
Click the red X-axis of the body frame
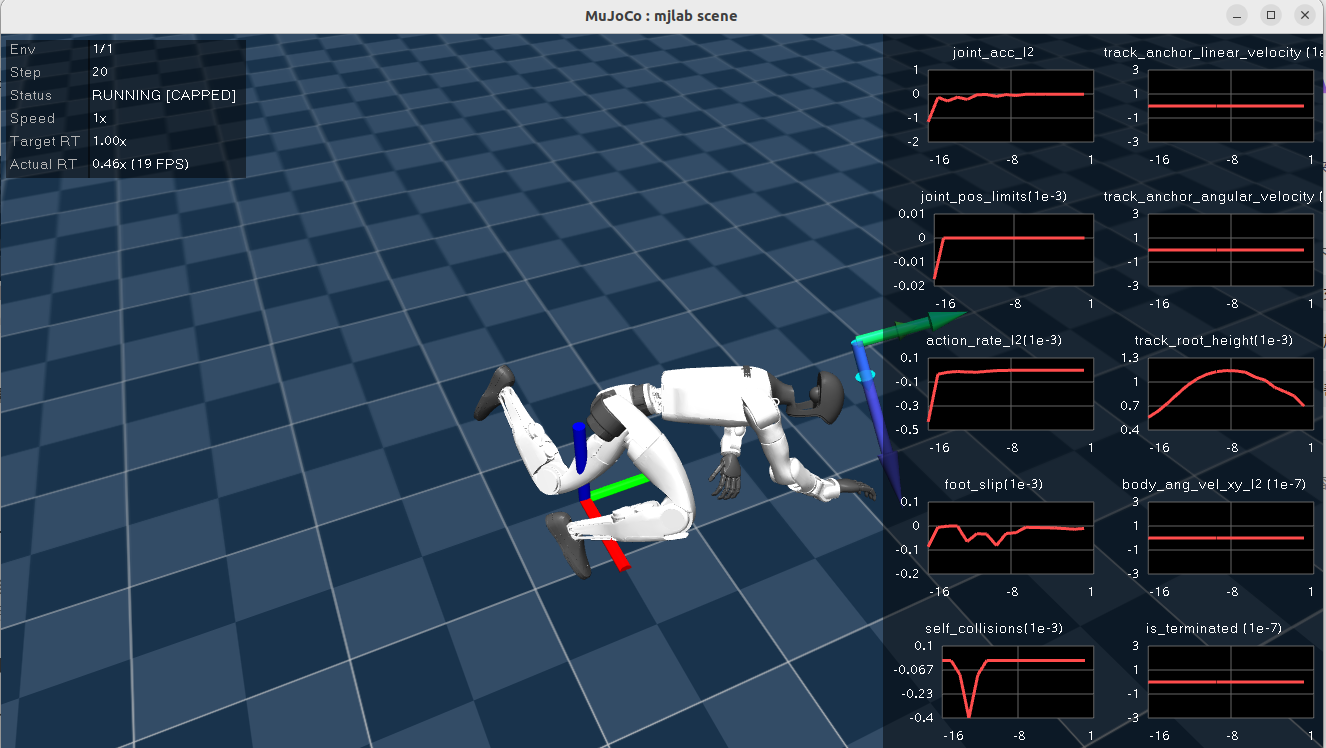click(x=606, y=535)
